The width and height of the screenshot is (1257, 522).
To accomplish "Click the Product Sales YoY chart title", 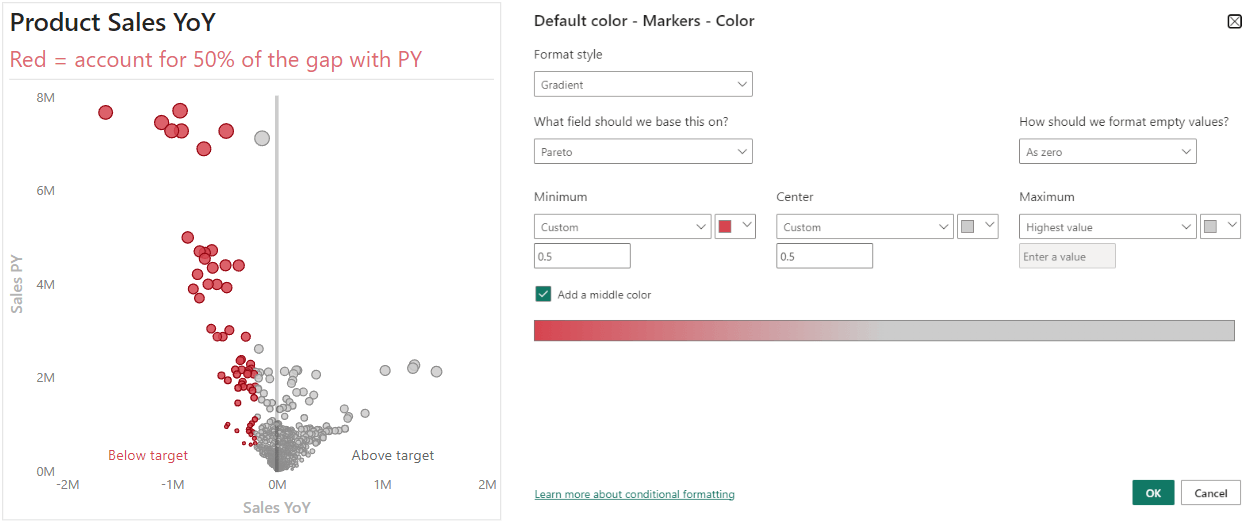I will pos(113,22).
